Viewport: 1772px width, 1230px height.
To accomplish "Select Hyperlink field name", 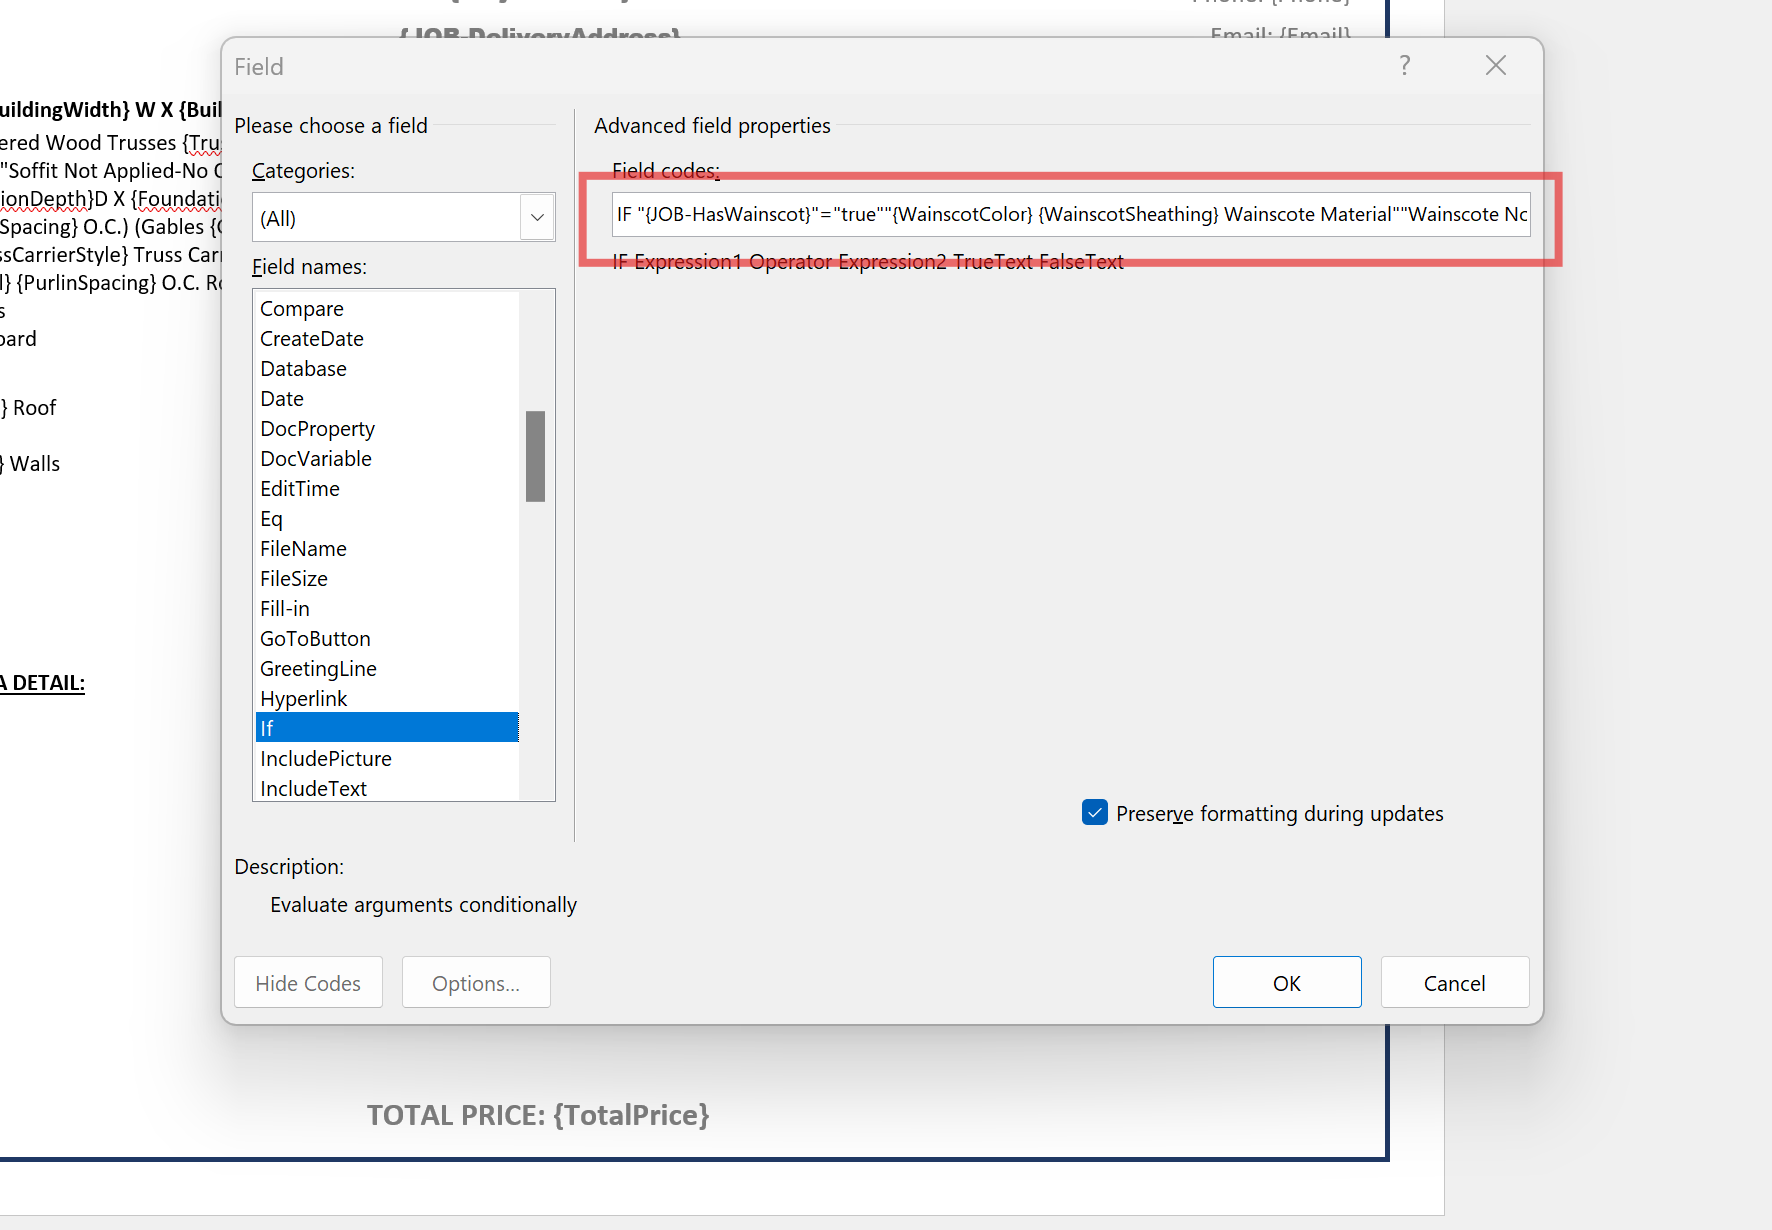I will click(303, 699).
